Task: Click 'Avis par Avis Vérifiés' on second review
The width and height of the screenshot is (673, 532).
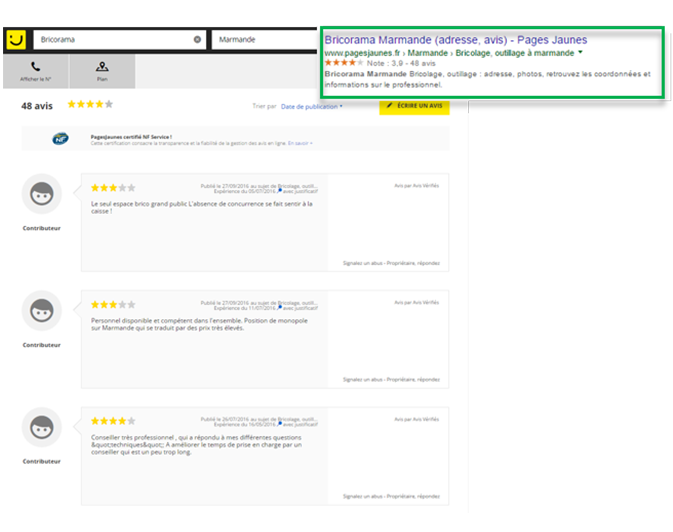Action: point(417,303)
